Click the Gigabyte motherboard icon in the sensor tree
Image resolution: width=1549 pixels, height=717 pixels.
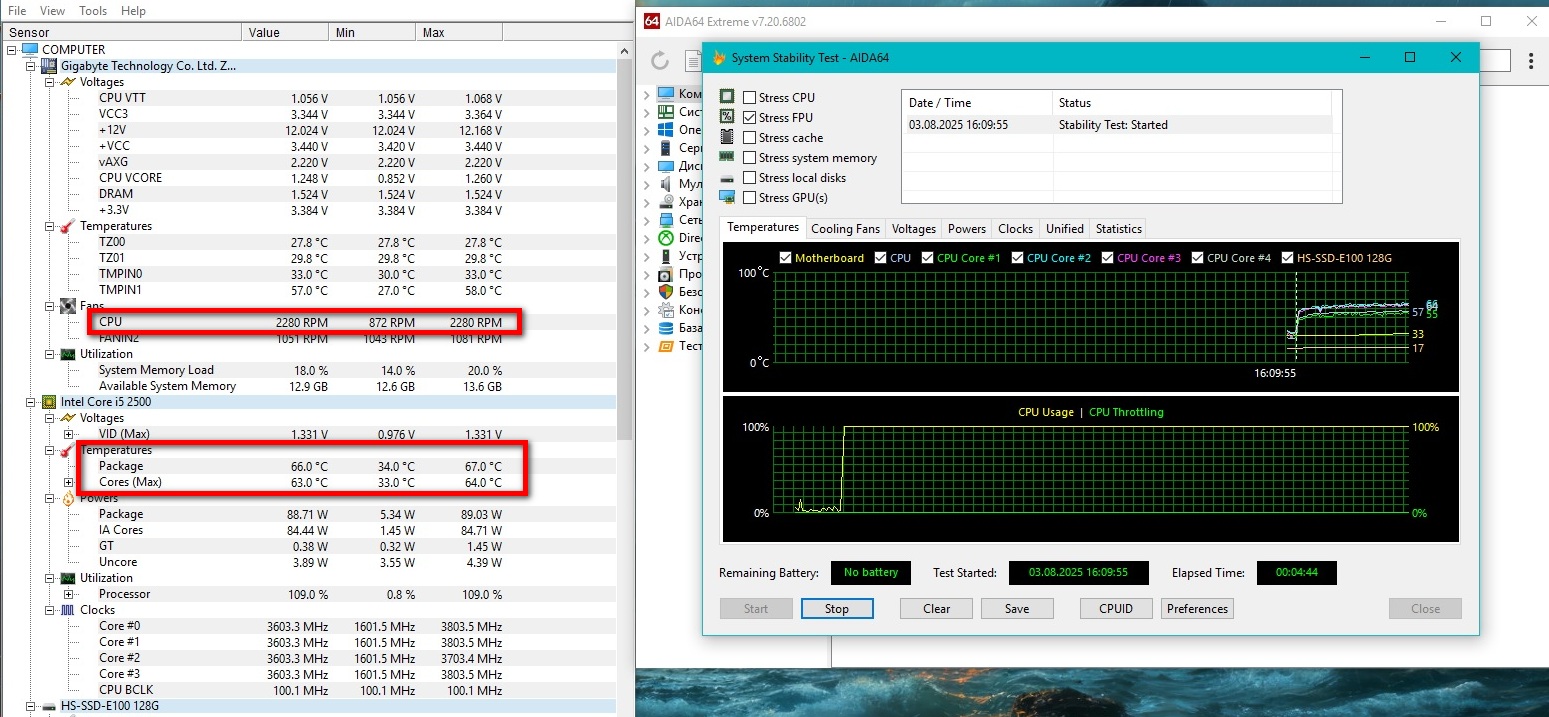48,65
